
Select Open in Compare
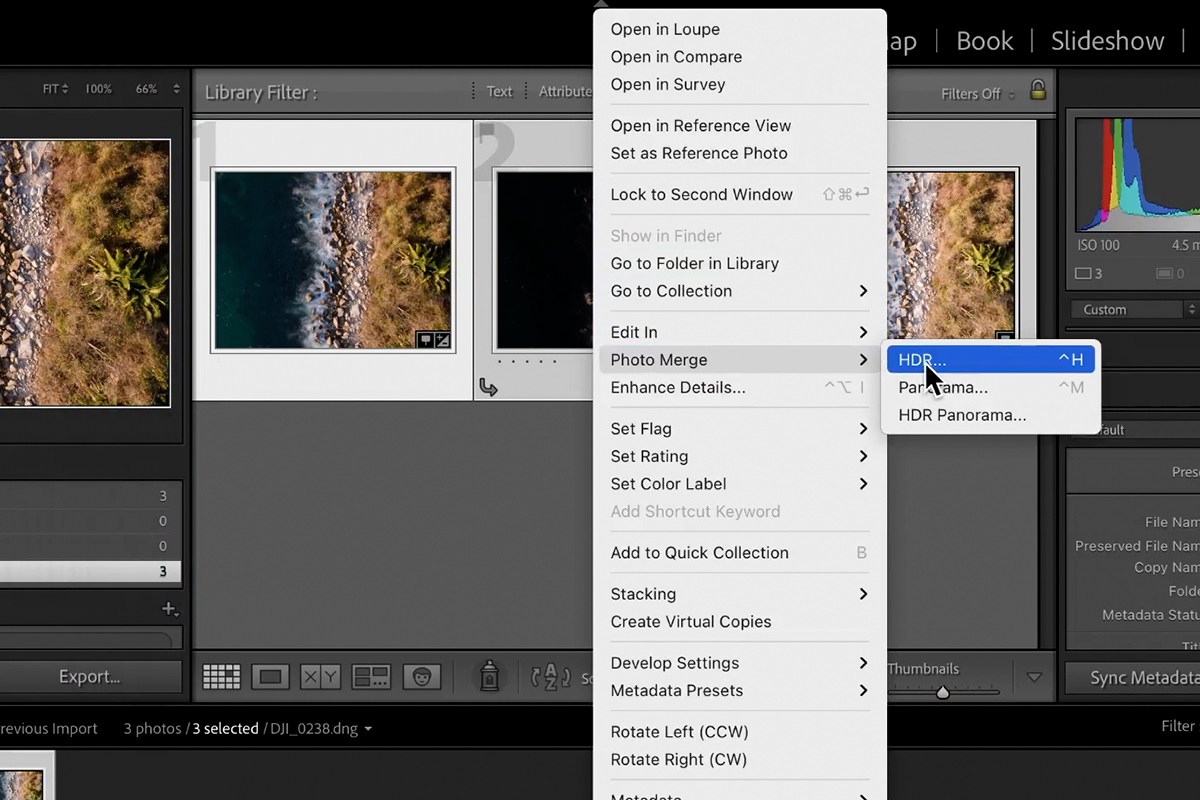click(x=740, y=57)
